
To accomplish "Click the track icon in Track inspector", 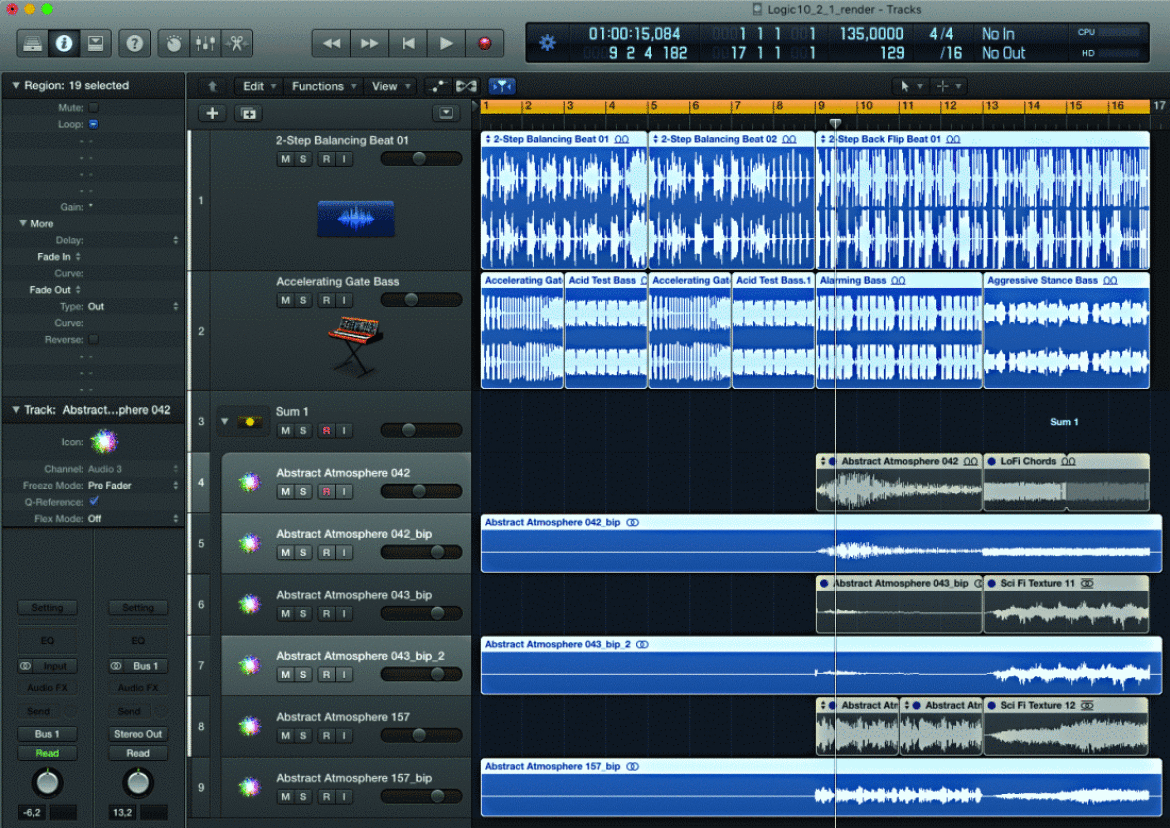I will coord(104,442).
